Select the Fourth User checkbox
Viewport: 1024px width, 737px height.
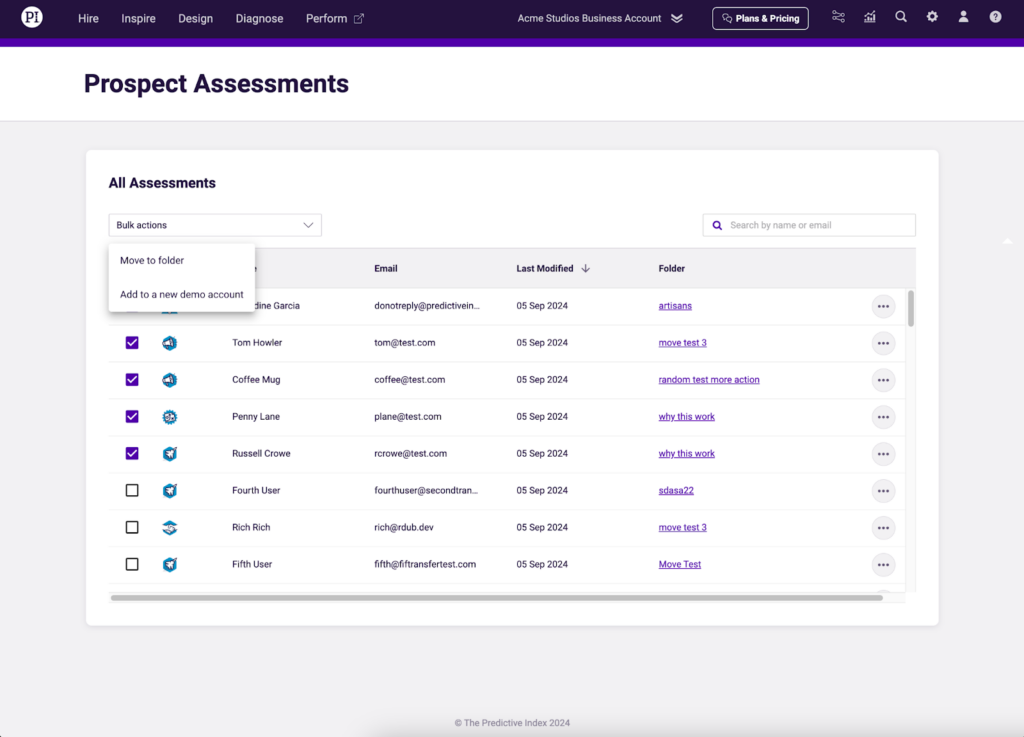coord(132,491)
